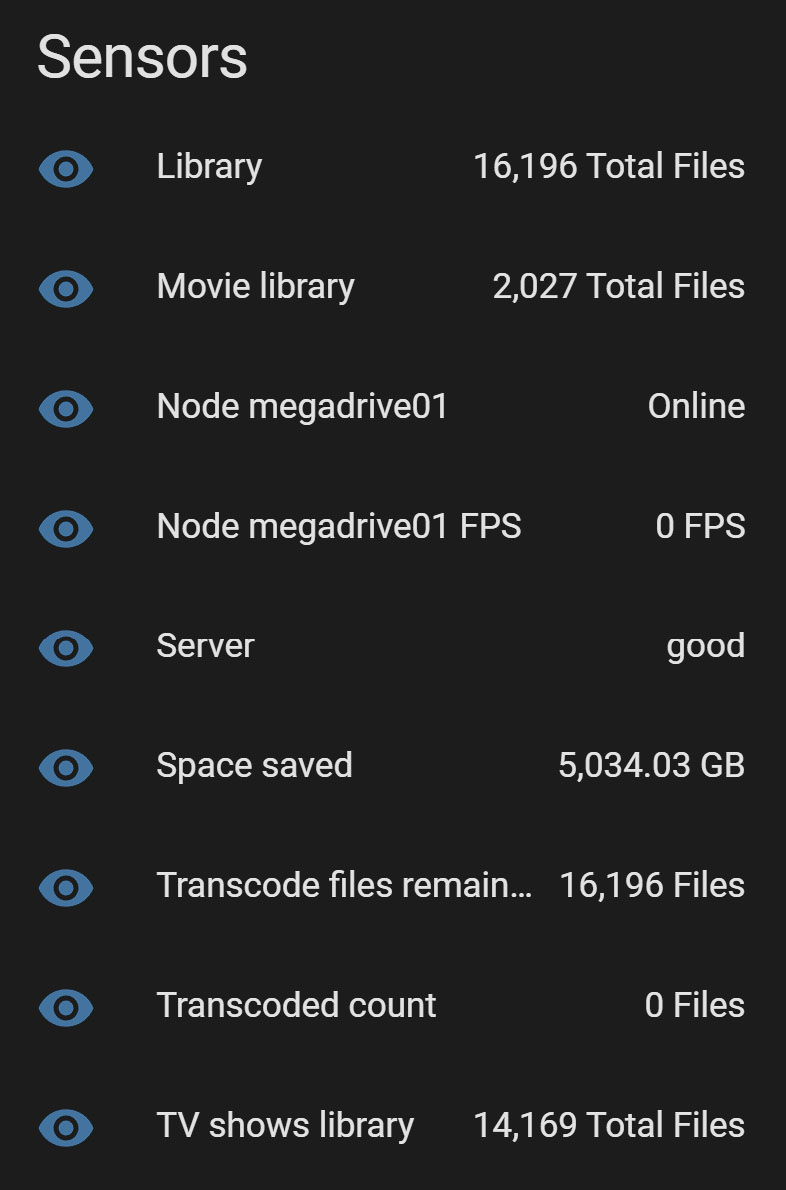This screenshot has height=1190, width=786.
Task: Click the 16,196 Total Files value
Action: coord(609,166)
